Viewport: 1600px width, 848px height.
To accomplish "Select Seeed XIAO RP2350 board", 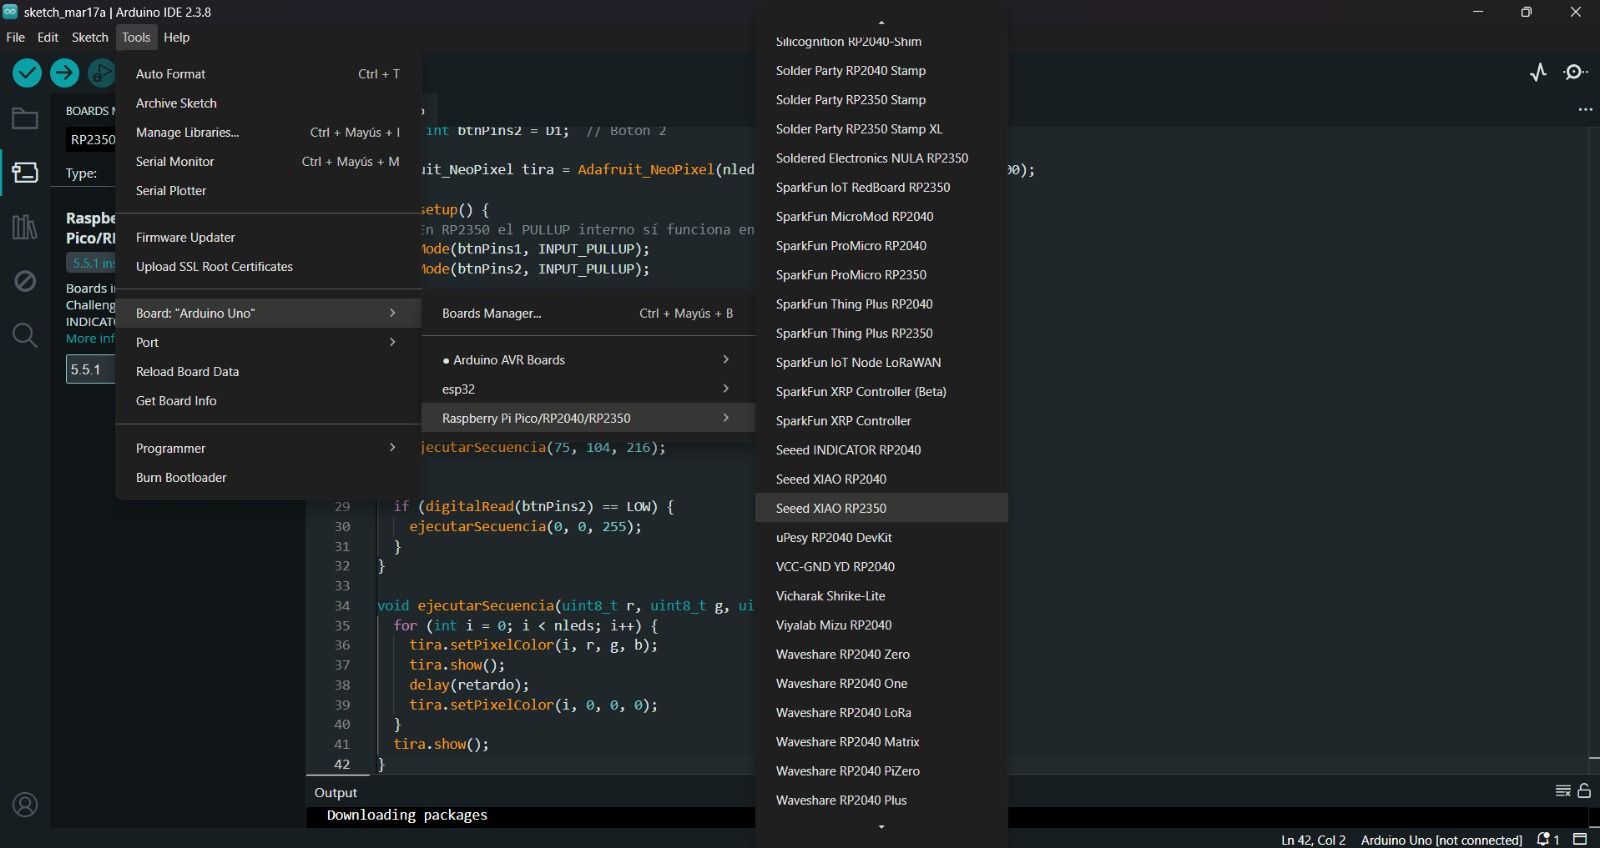I will pyautogui.click(x=831, y=508).
